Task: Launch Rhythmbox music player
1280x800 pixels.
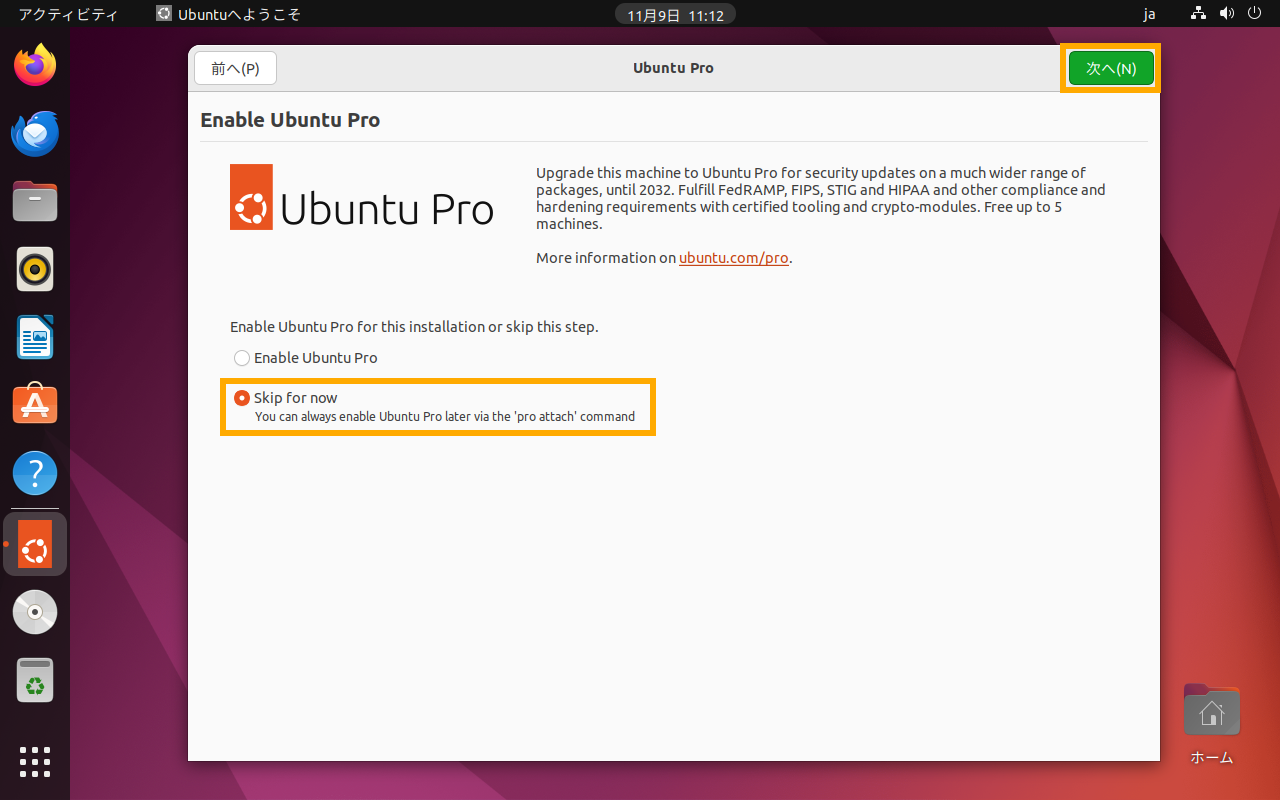Action: pos(35,269)
